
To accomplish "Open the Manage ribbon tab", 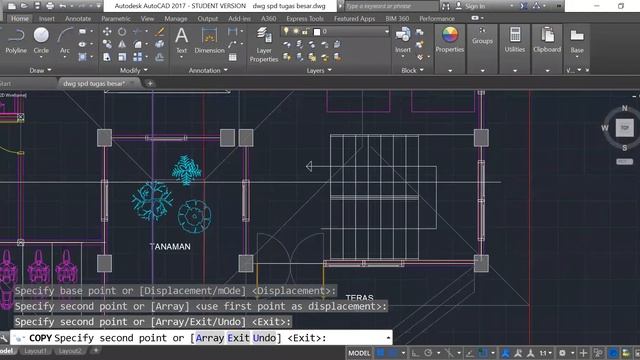I will click(176, 18).
